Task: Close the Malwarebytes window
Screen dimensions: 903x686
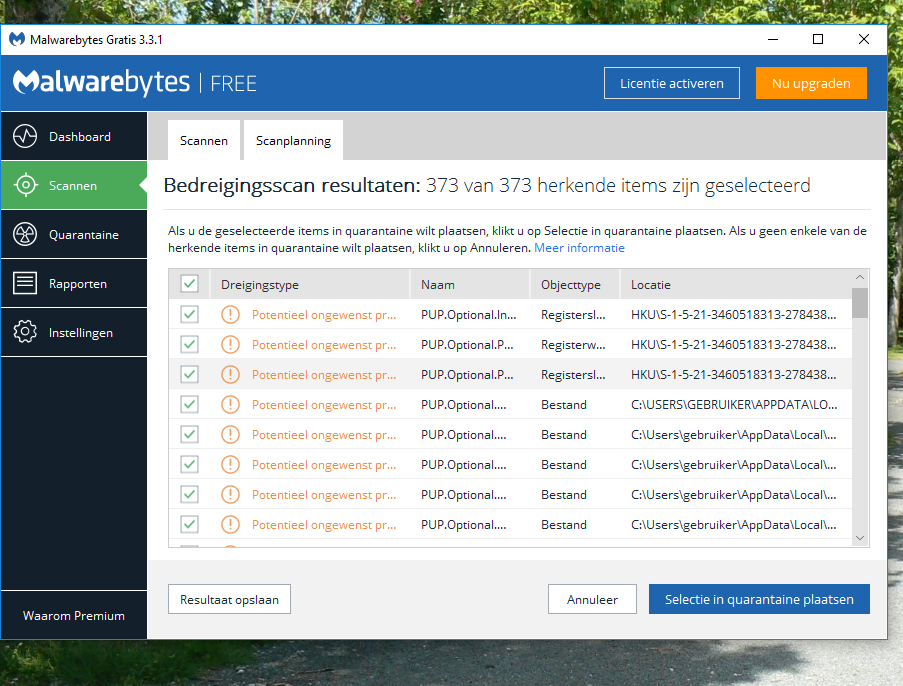Action: [x=864, y=39]
